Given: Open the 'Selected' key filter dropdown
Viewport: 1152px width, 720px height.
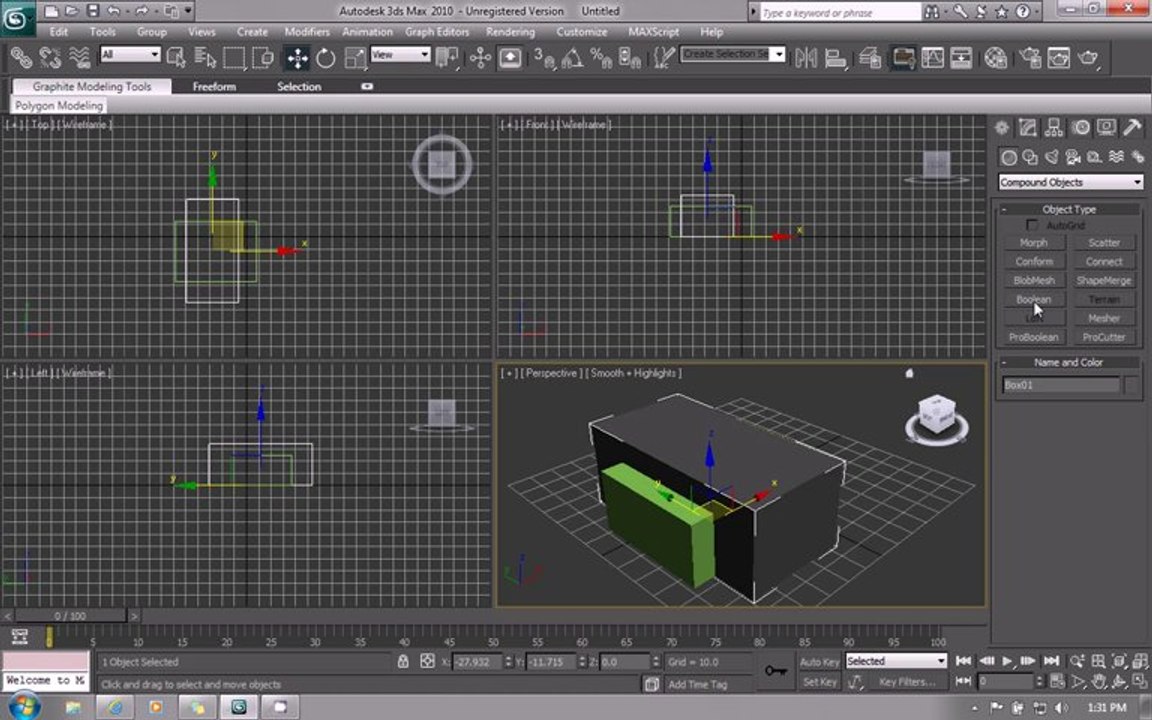Looking at the screenshot, I should 896,661.
